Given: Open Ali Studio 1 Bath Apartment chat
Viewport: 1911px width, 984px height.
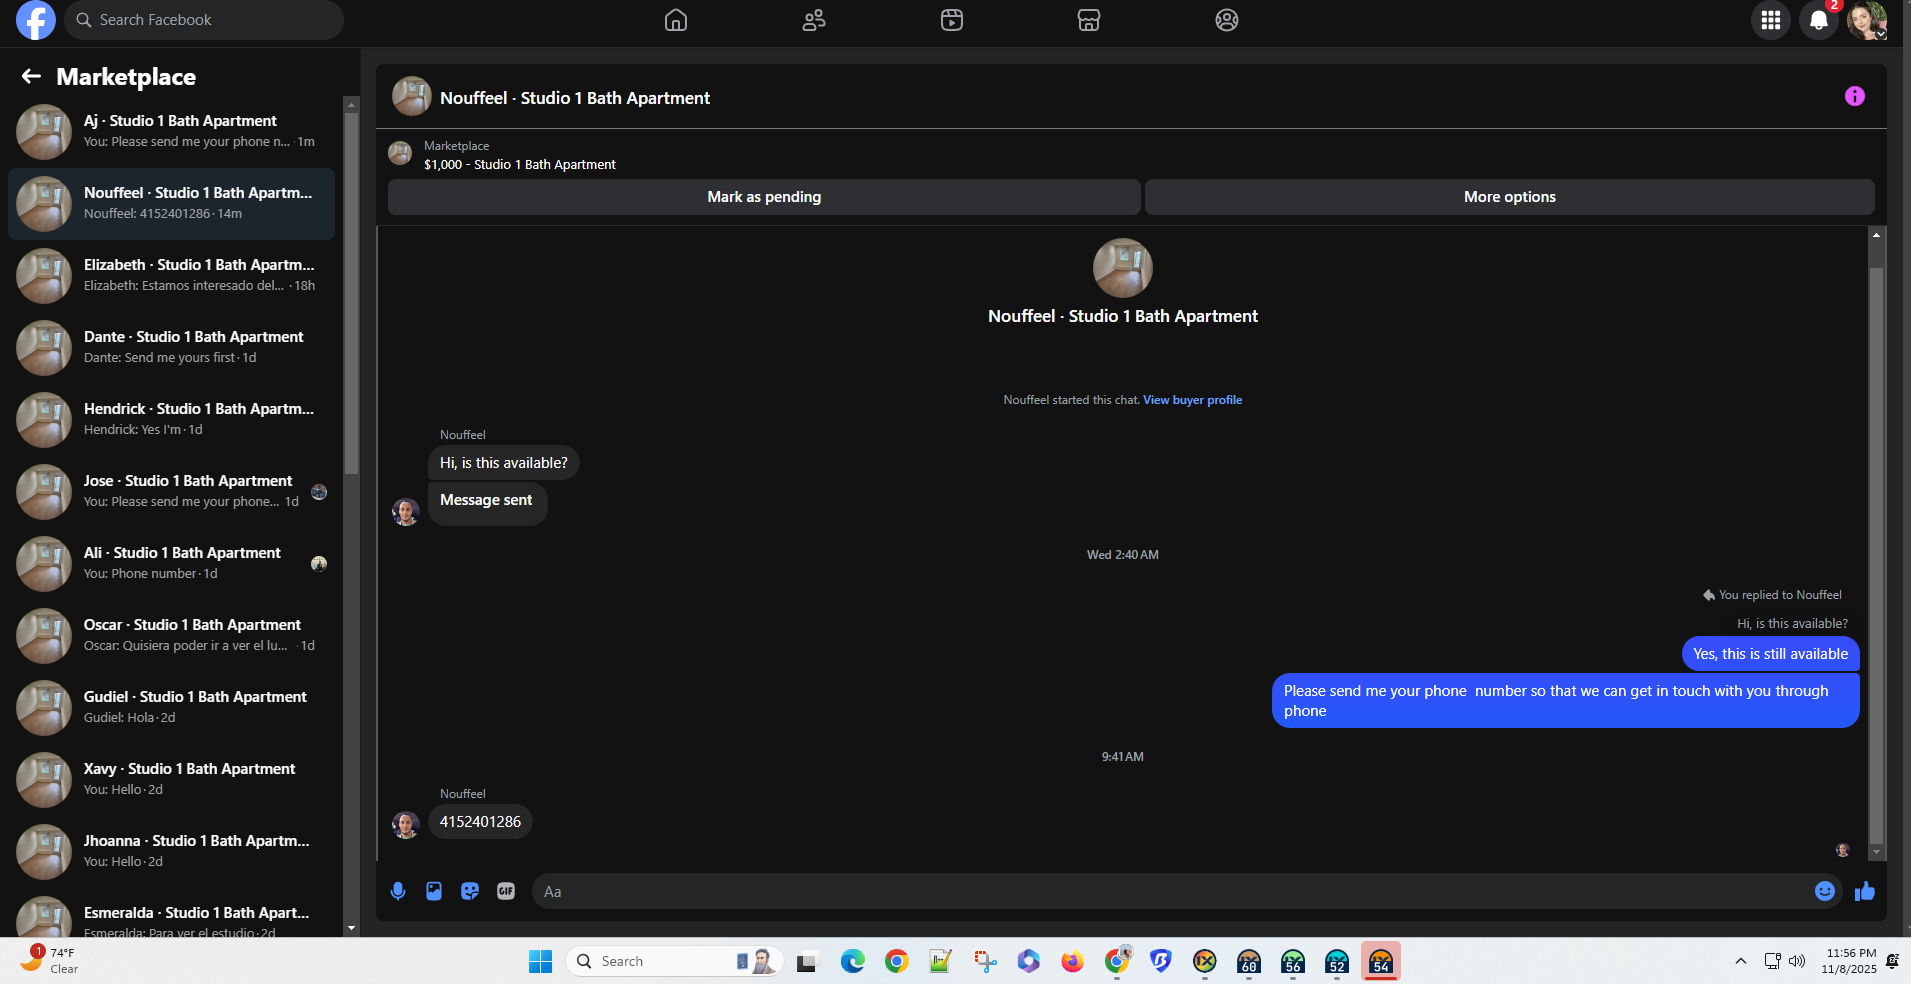Looking at the screenshot, I should pyautogui.click(x=172, y=564).
